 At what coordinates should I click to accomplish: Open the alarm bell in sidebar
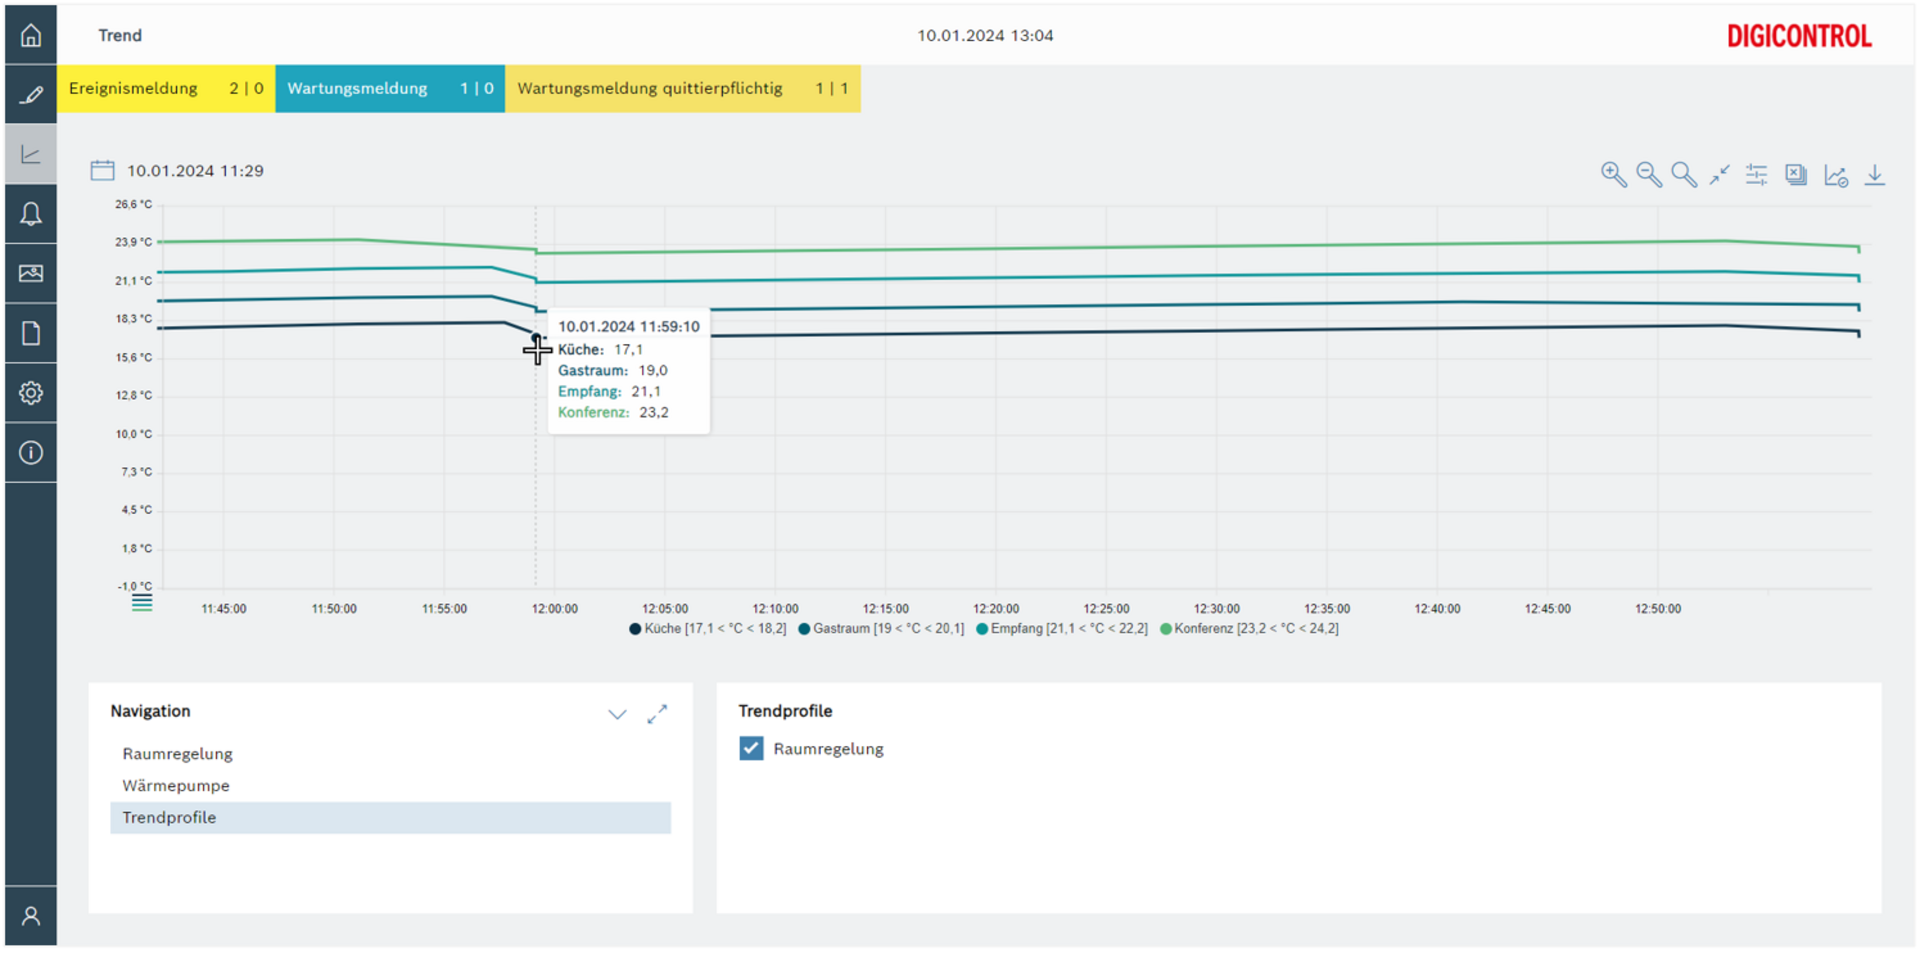(x=31, y=214)
